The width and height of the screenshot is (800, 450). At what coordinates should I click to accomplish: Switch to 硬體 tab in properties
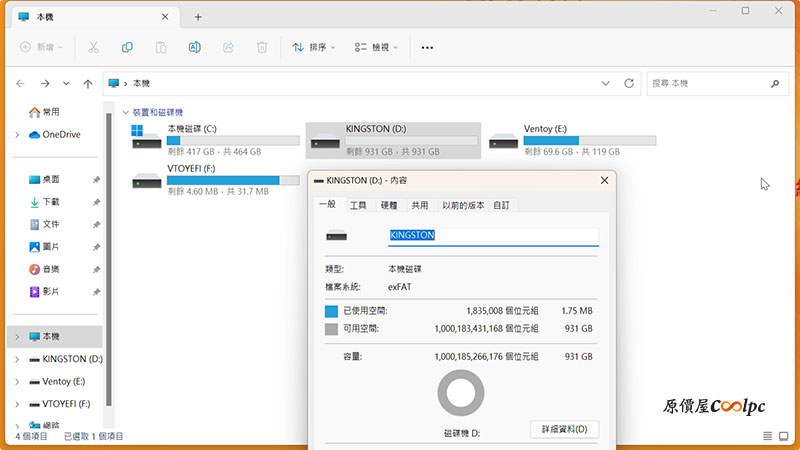click(389, 205)
